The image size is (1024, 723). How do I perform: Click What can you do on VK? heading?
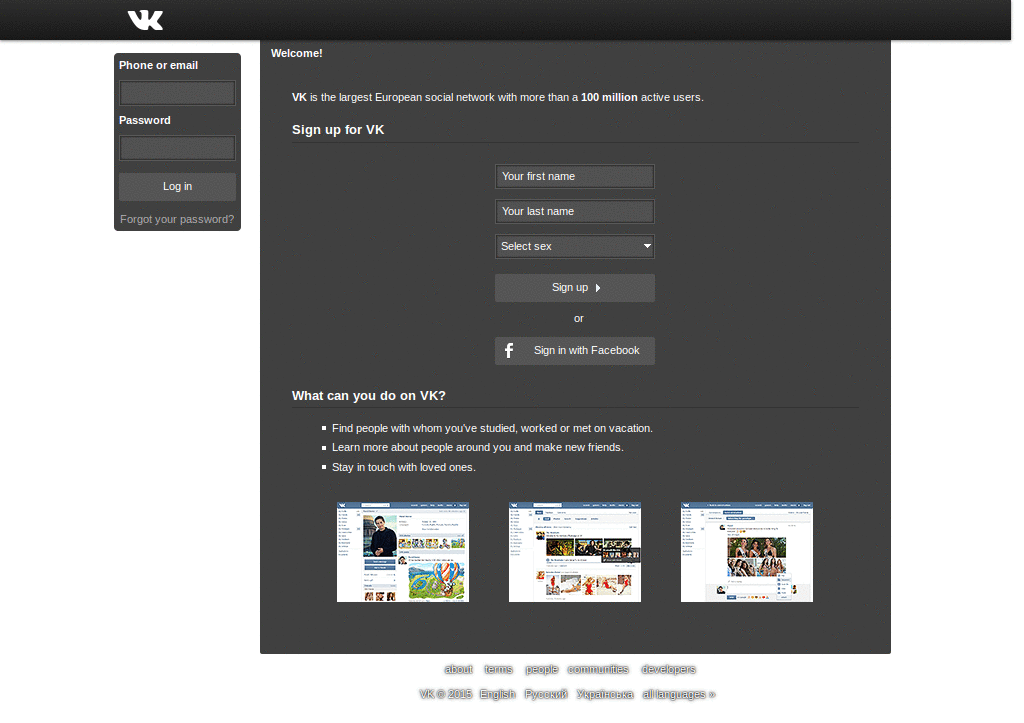(368, 396)
